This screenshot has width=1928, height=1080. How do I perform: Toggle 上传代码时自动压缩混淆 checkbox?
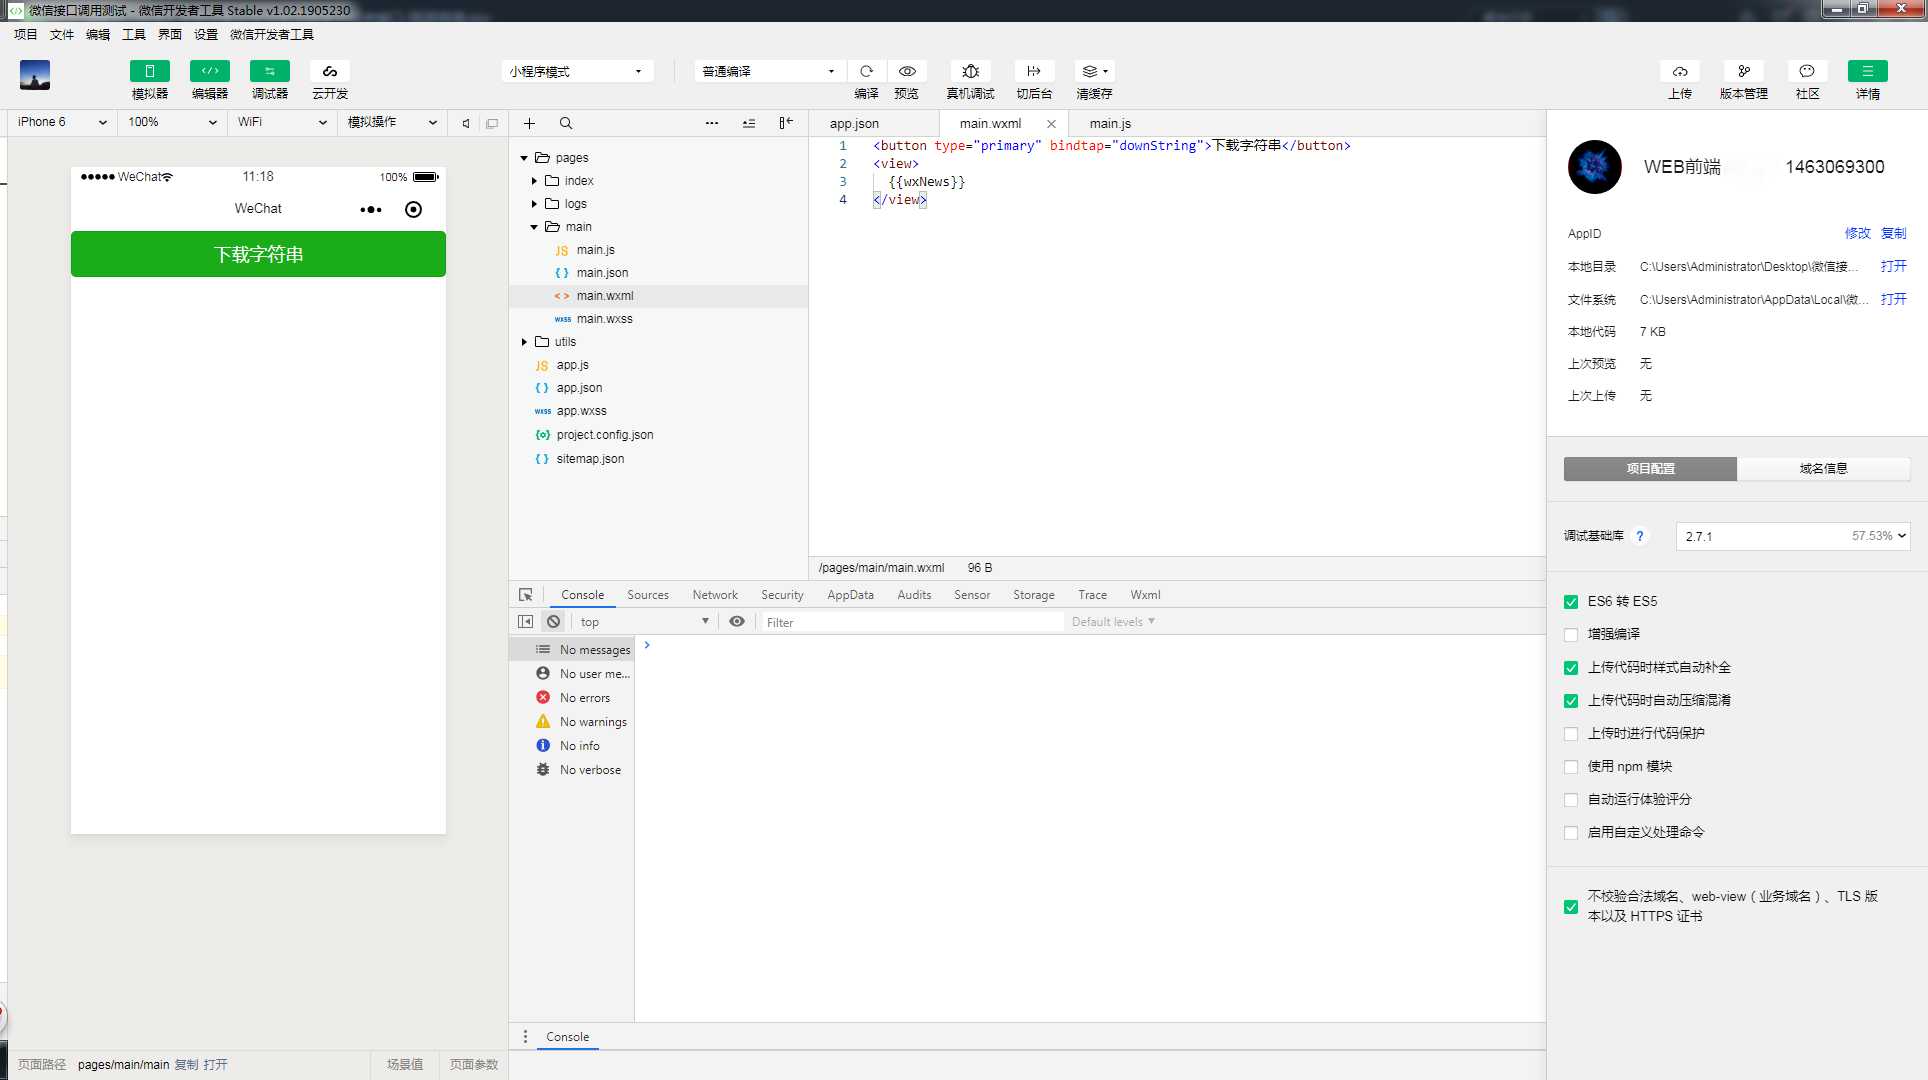coord(1571,700)
